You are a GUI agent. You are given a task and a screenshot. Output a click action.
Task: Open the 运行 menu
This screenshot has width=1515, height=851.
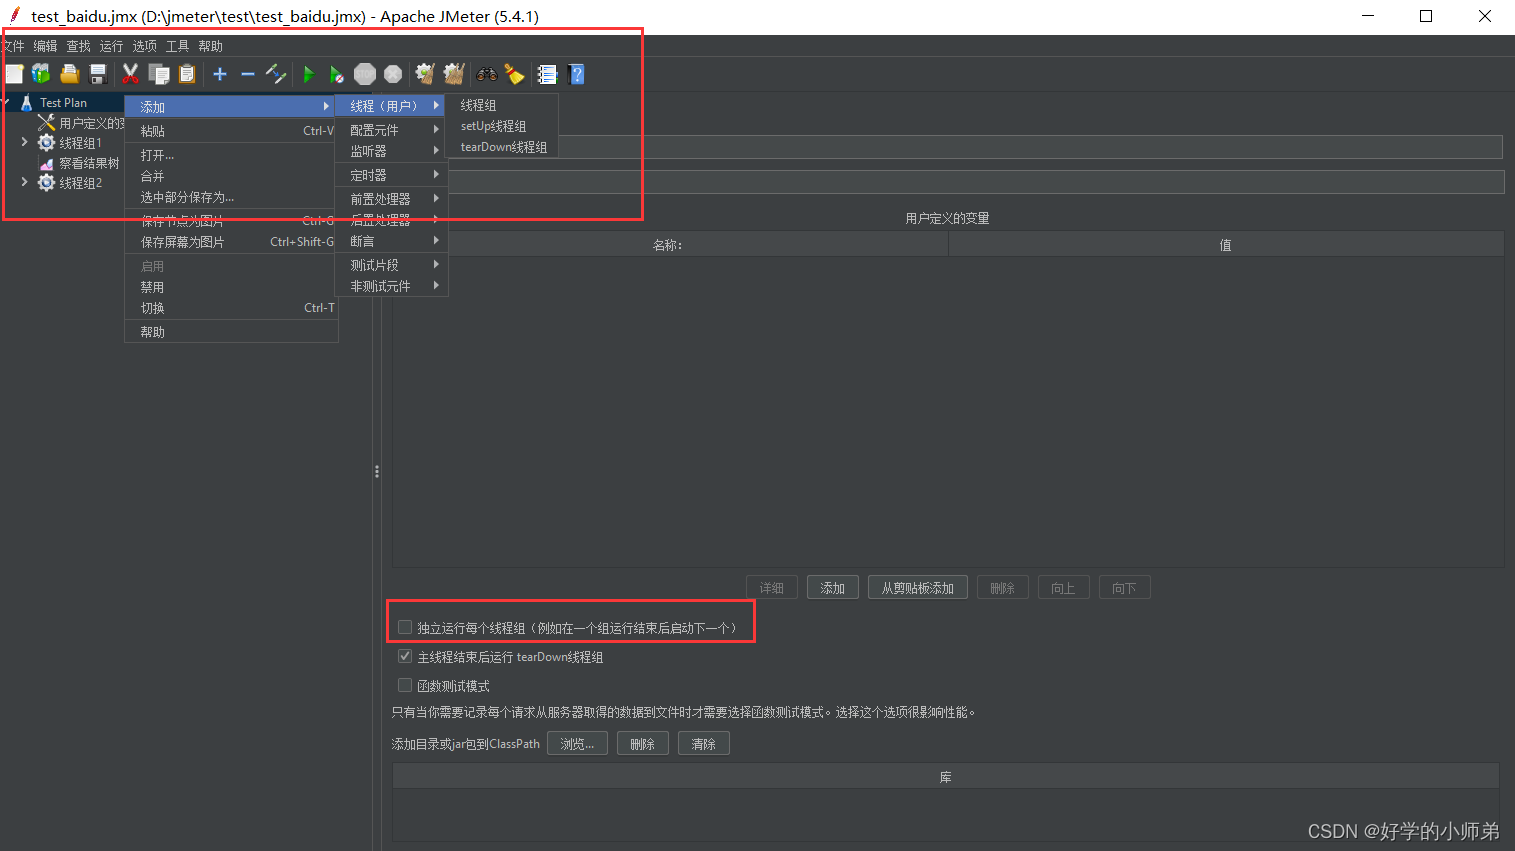[x=111, y=46]
